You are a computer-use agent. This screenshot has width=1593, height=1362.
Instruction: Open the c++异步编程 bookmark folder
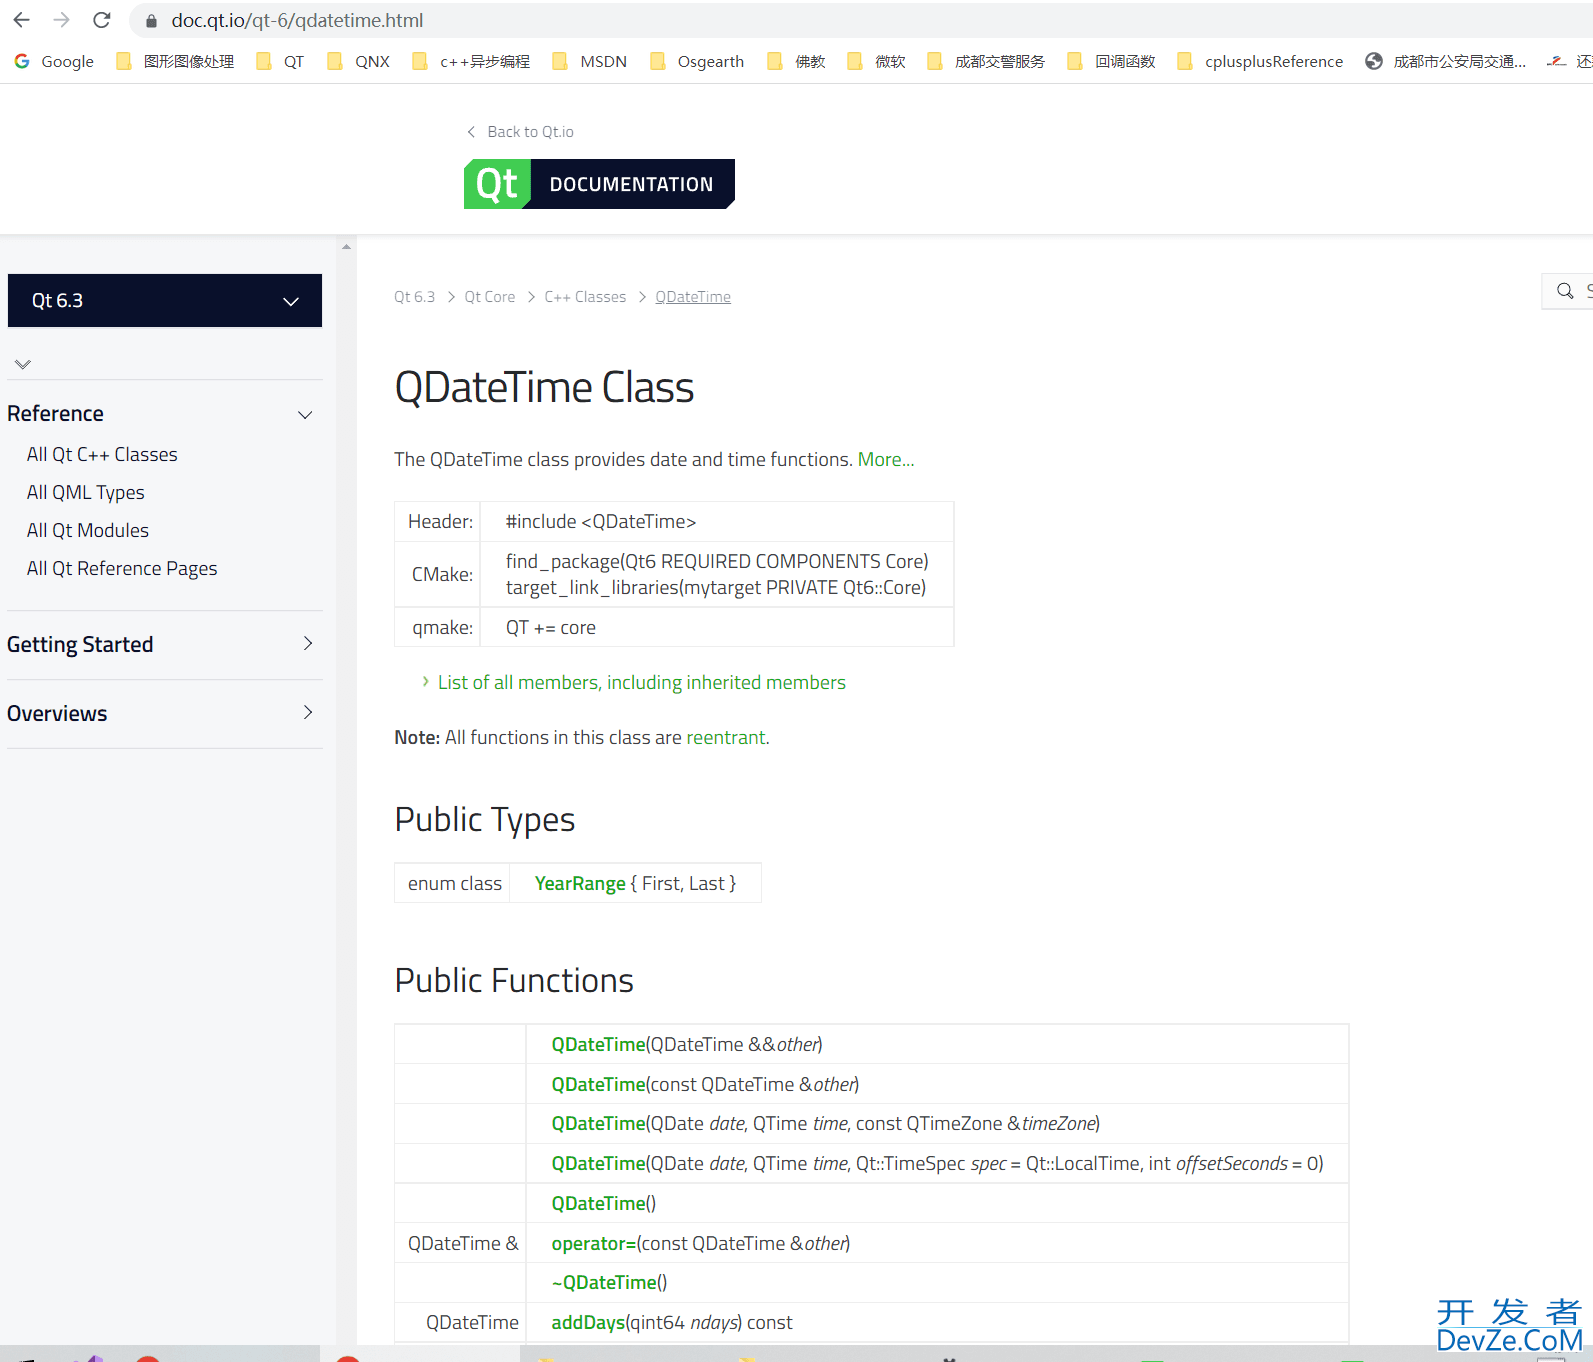(x=471, y=61)
